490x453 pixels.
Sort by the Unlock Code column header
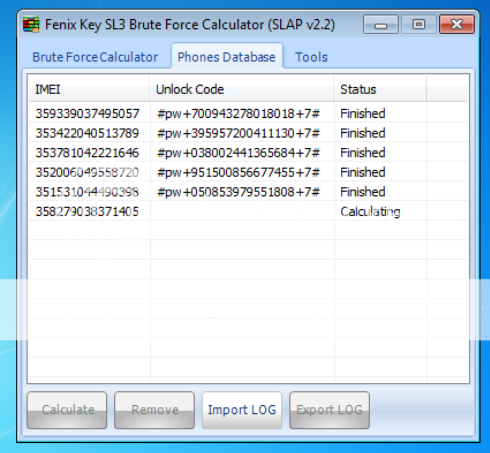242,89
